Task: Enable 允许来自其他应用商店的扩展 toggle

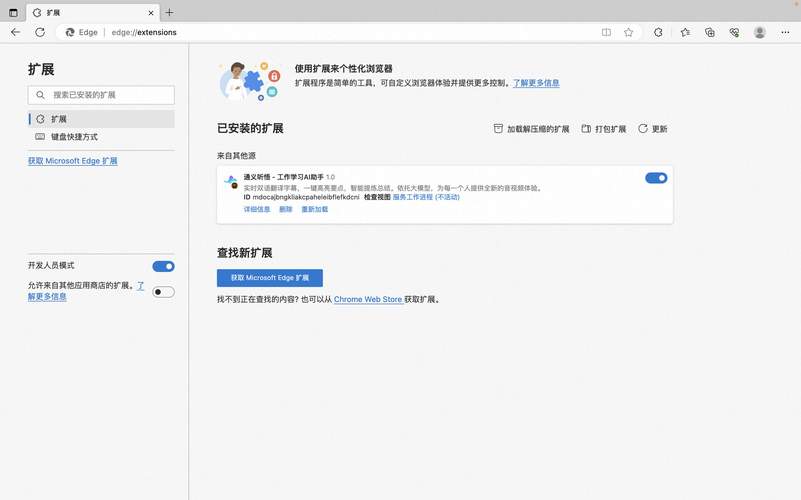Action: 163,292
